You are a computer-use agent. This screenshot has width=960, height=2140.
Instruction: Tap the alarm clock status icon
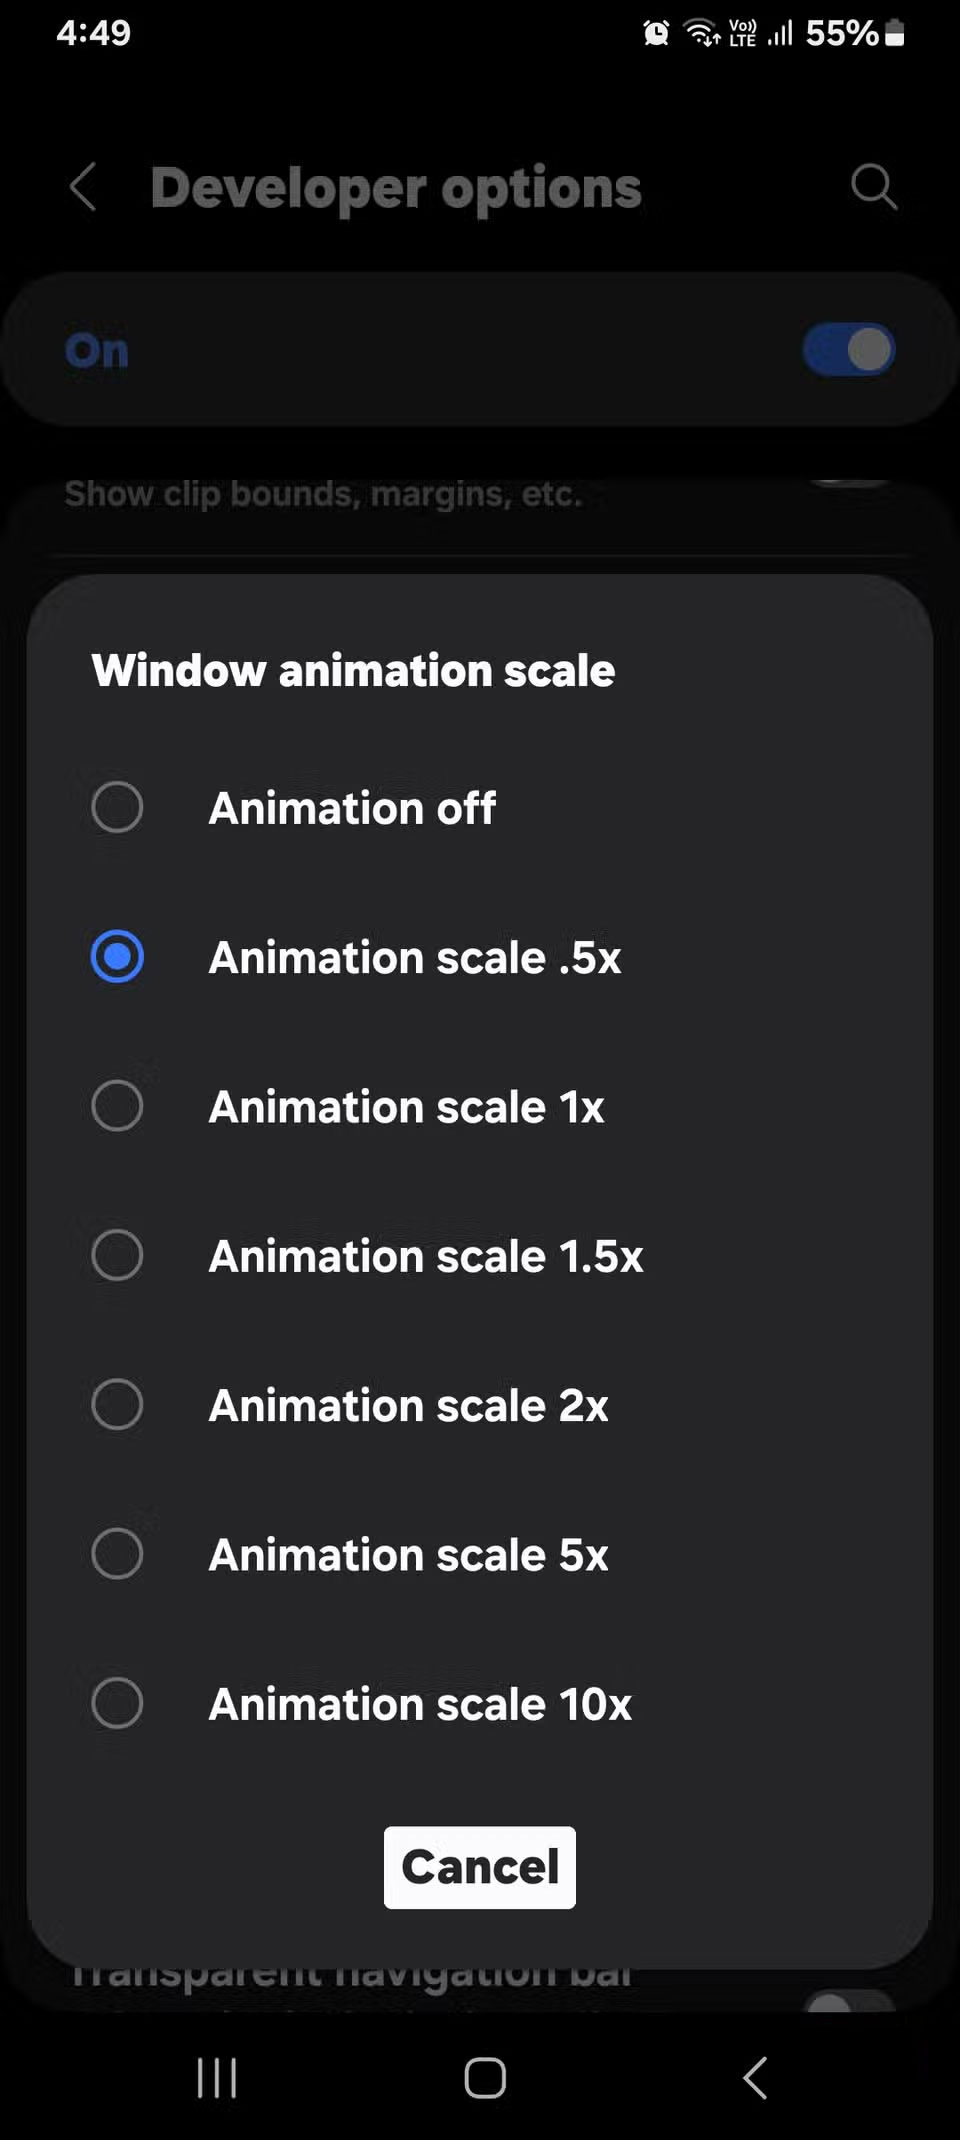(x=656, y=34)
